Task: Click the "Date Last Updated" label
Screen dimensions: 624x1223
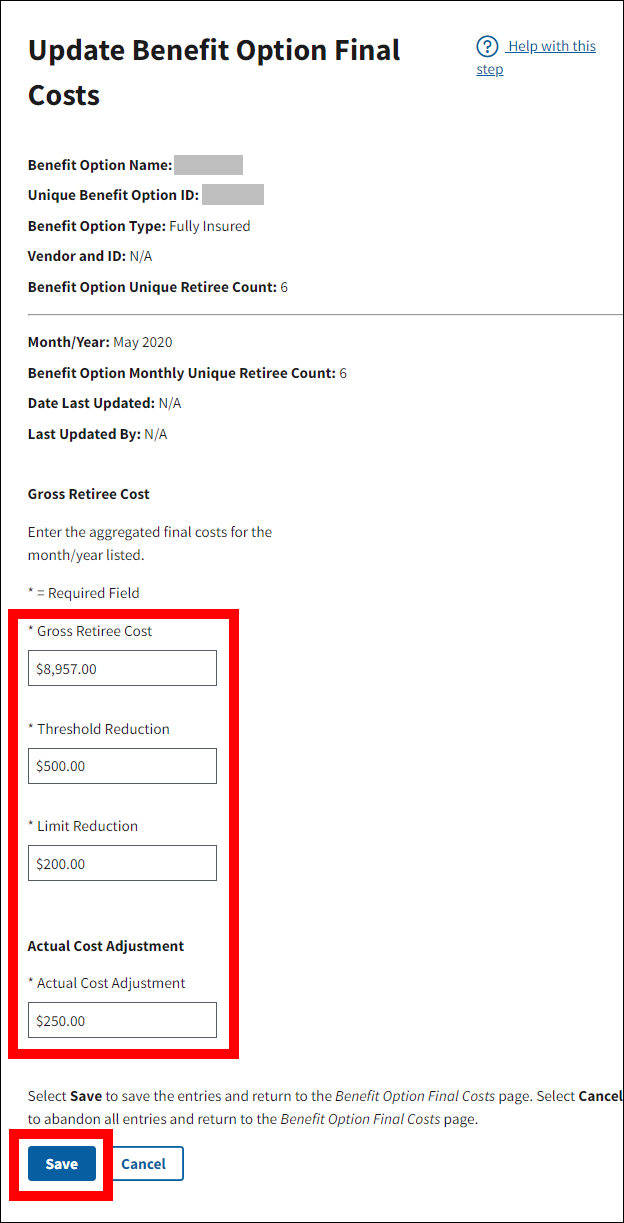Action: [91, 403]
